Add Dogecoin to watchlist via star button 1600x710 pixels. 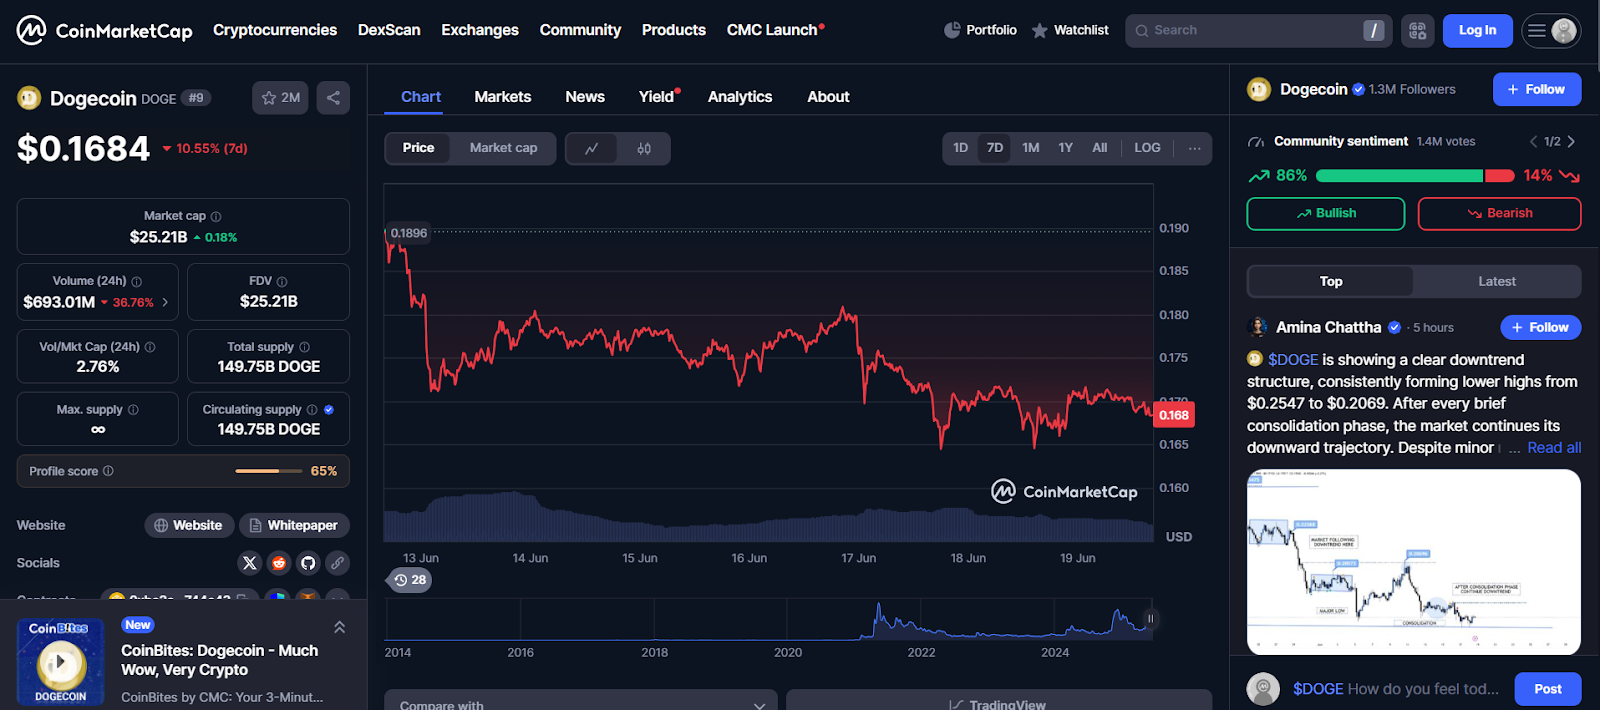click(x=280, y=98)
